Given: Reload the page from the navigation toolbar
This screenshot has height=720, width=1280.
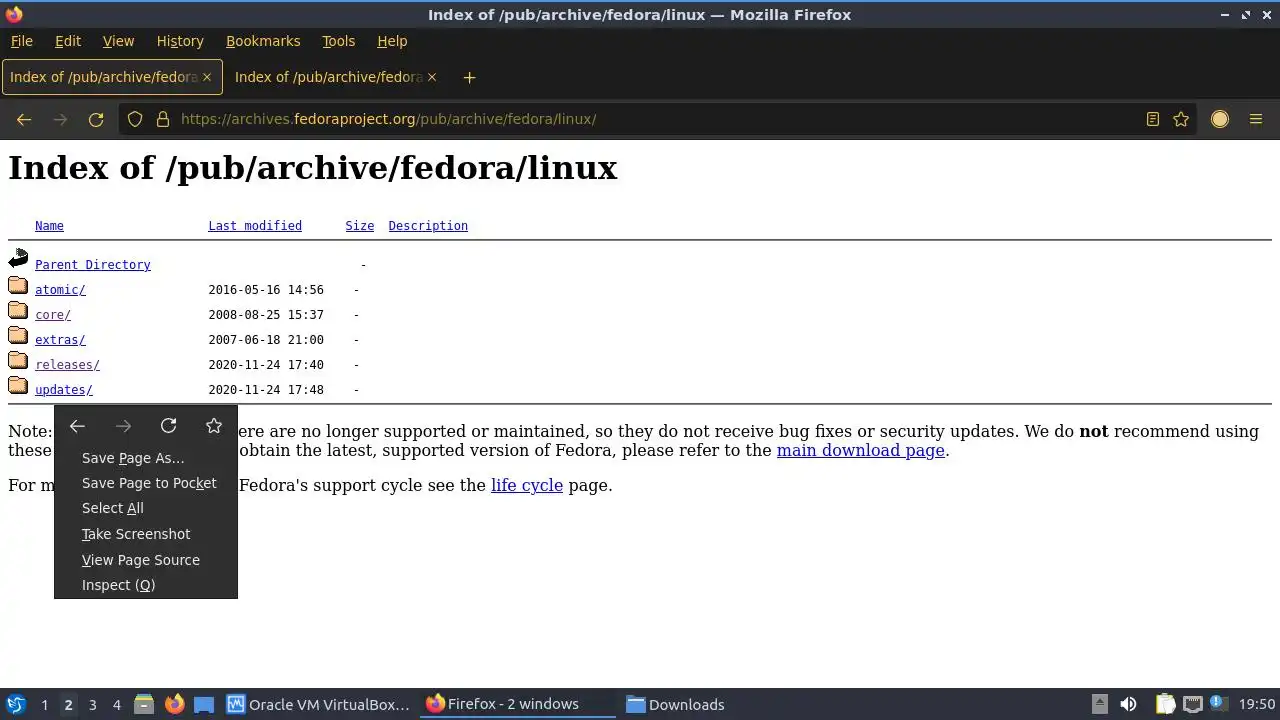Looking at the screenshot, I should click(x=96, y=119).
